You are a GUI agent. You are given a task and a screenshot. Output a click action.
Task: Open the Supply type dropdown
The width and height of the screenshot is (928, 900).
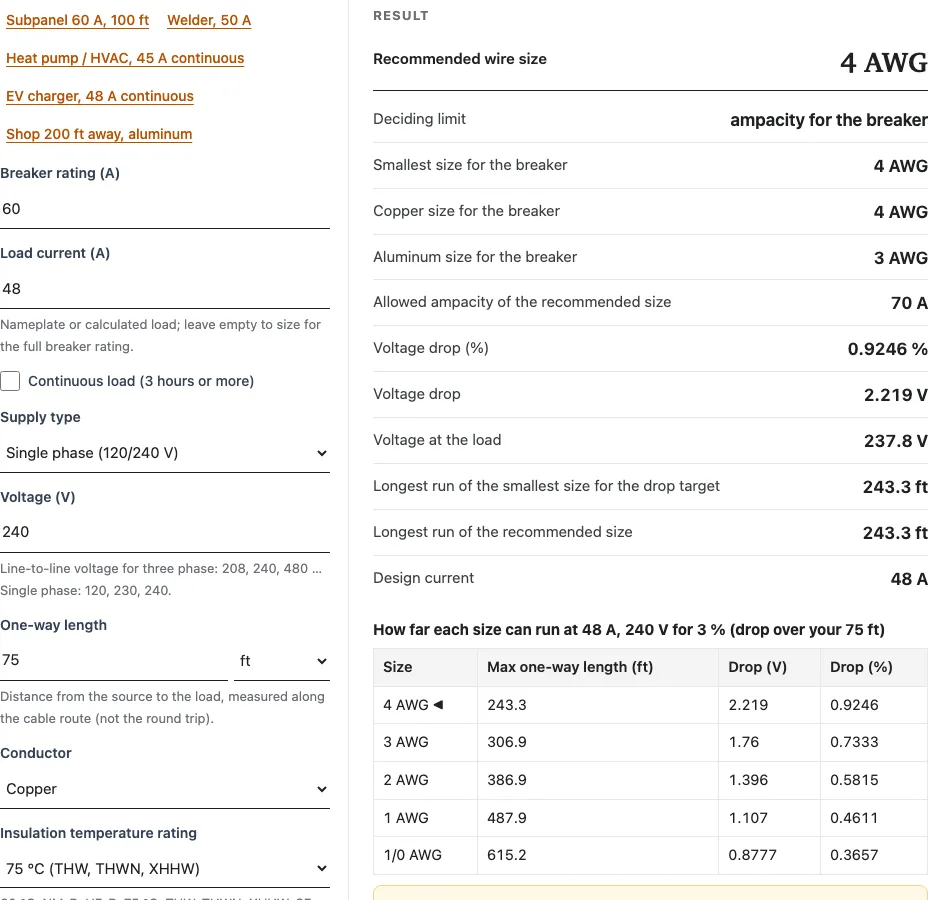[165, 453]
